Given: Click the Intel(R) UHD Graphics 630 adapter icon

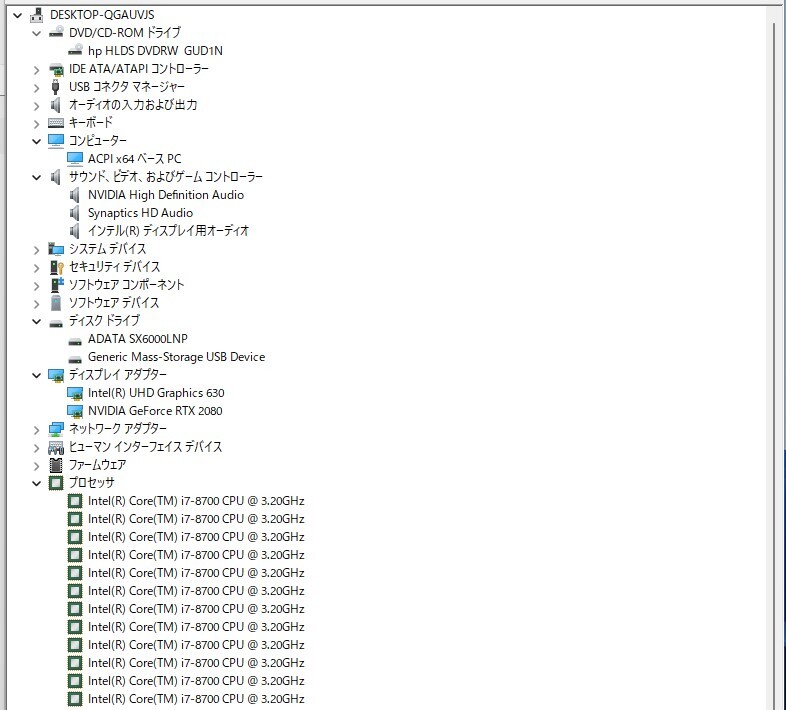Looking at the screenshot, I should [75, 394].
